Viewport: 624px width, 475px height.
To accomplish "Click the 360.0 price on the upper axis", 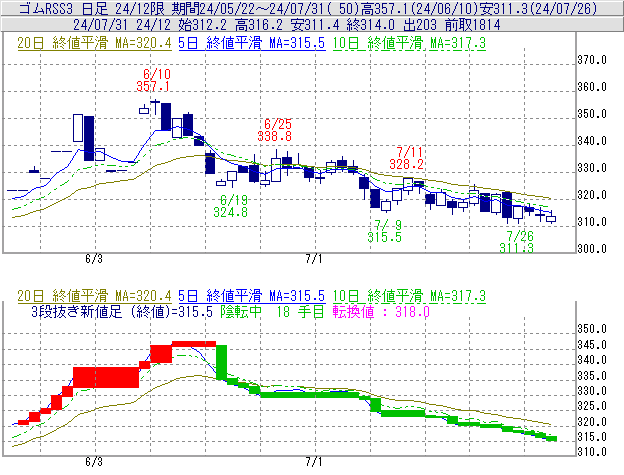I will click(592, 87).
